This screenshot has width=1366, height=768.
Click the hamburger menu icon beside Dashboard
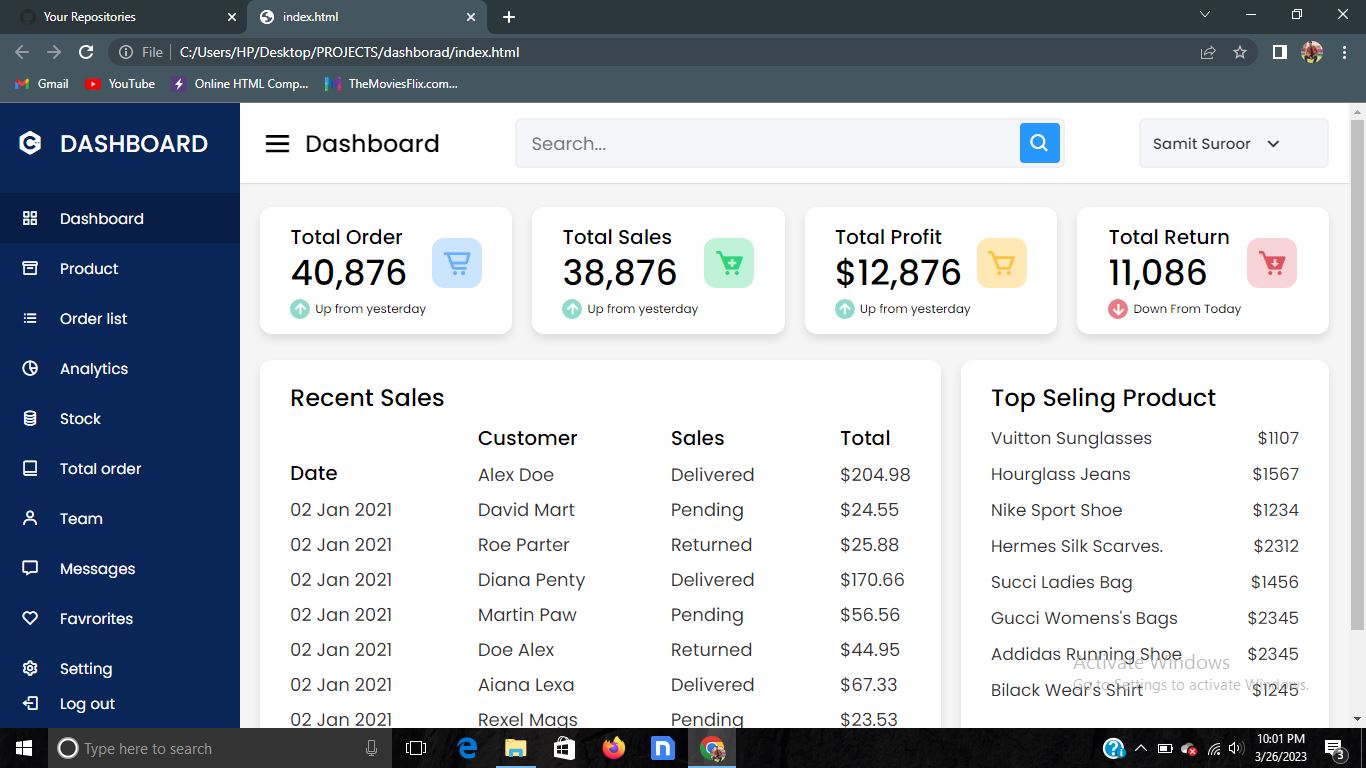[277, 144]
